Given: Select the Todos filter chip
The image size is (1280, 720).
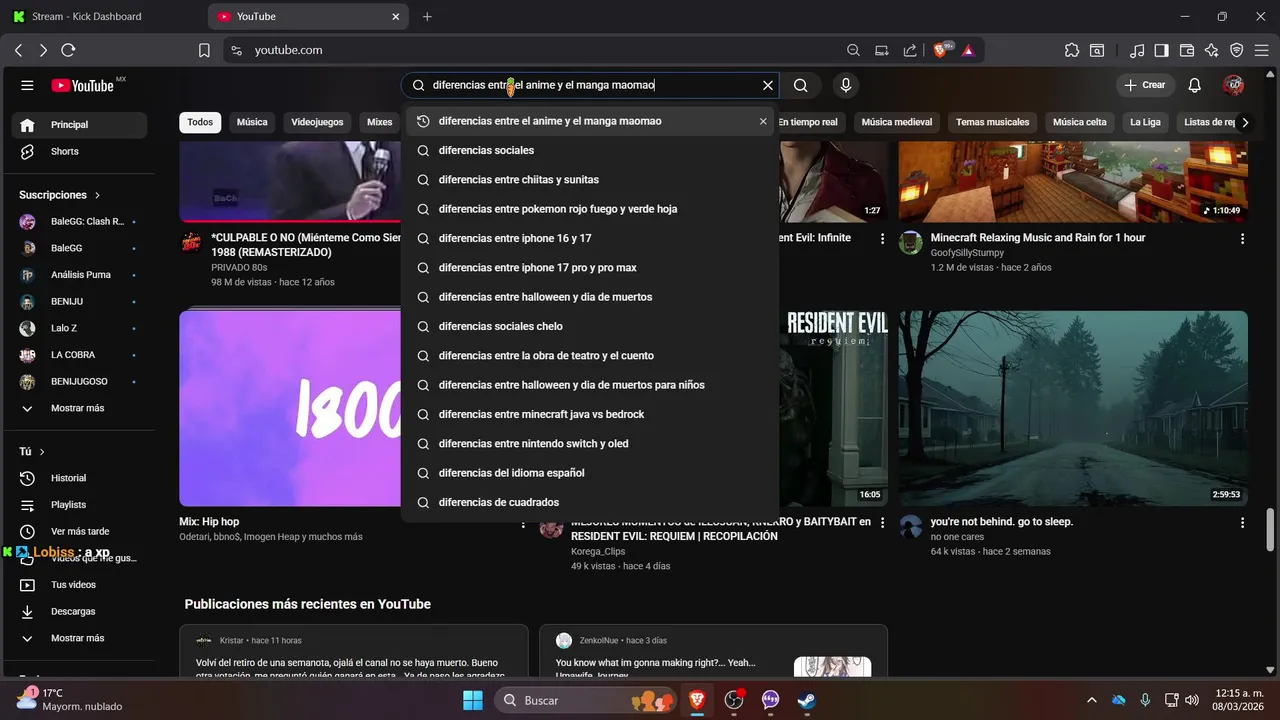Looking at the screenshot, I should 200,122.
